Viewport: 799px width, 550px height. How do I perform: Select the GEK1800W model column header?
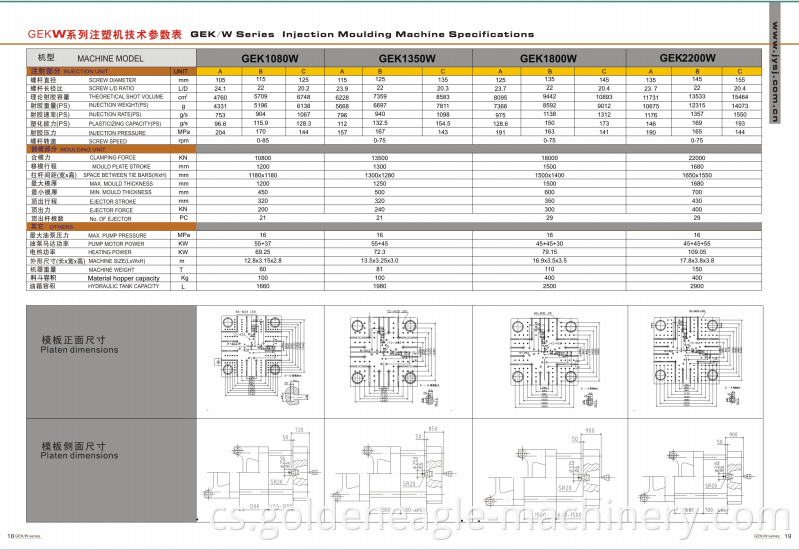pyautogui.click(x=545, y=59)
